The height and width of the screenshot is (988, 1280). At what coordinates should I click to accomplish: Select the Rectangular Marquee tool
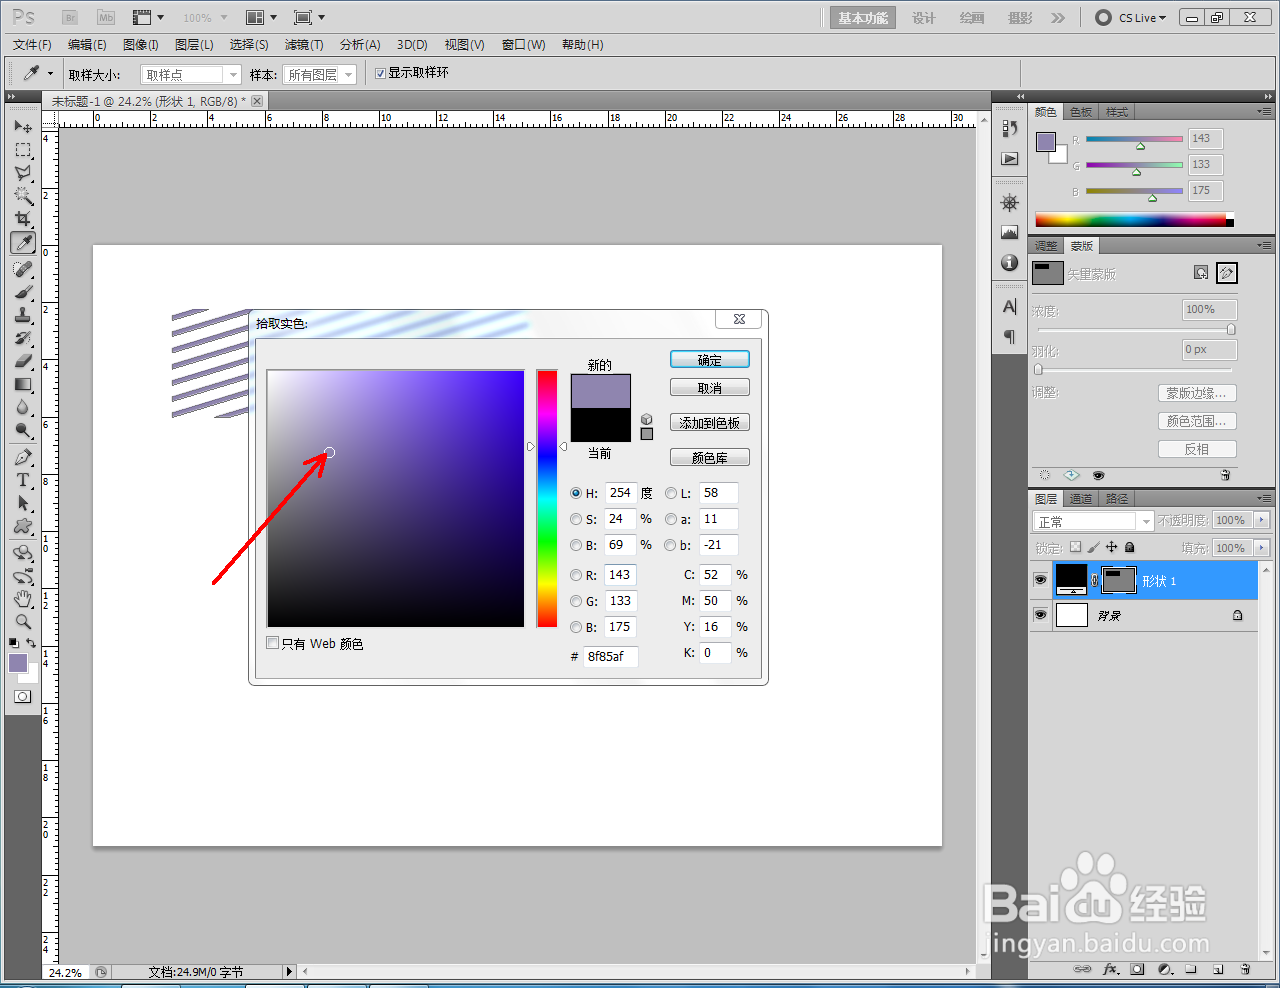click(x=23, y=150)
